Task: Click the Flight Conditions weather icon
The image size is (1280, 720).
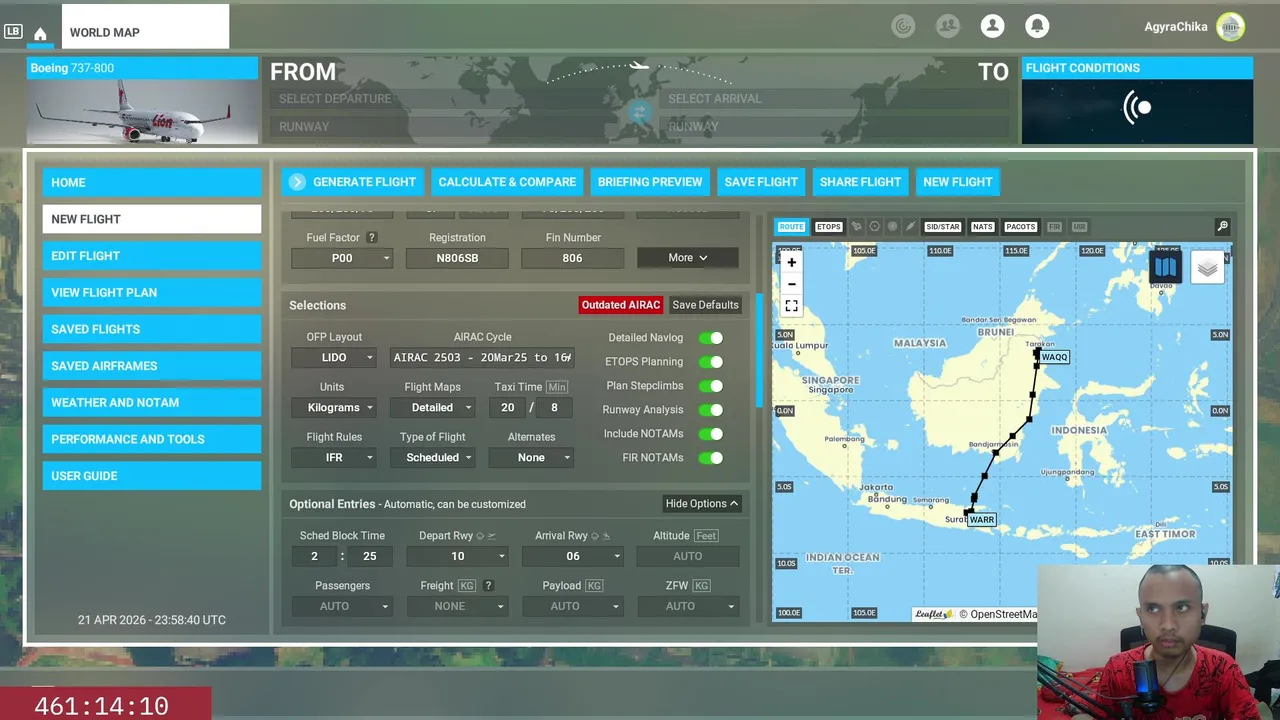Action: [x=1137, y=108]
